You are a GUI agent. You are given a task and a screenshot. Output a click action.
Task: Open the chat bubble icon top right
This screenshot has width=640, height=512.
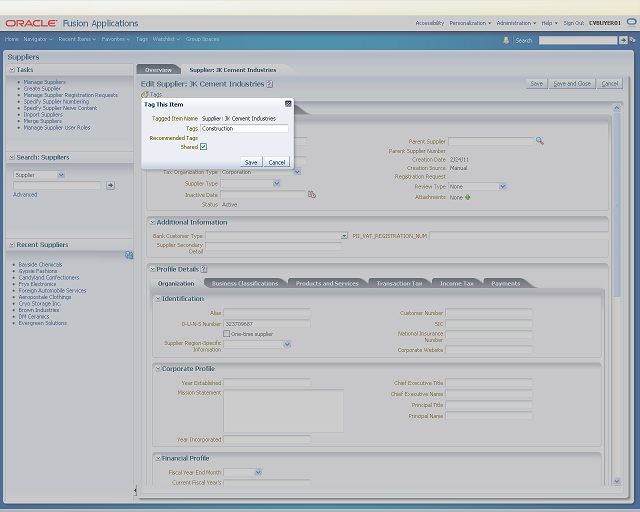[632, 22]
